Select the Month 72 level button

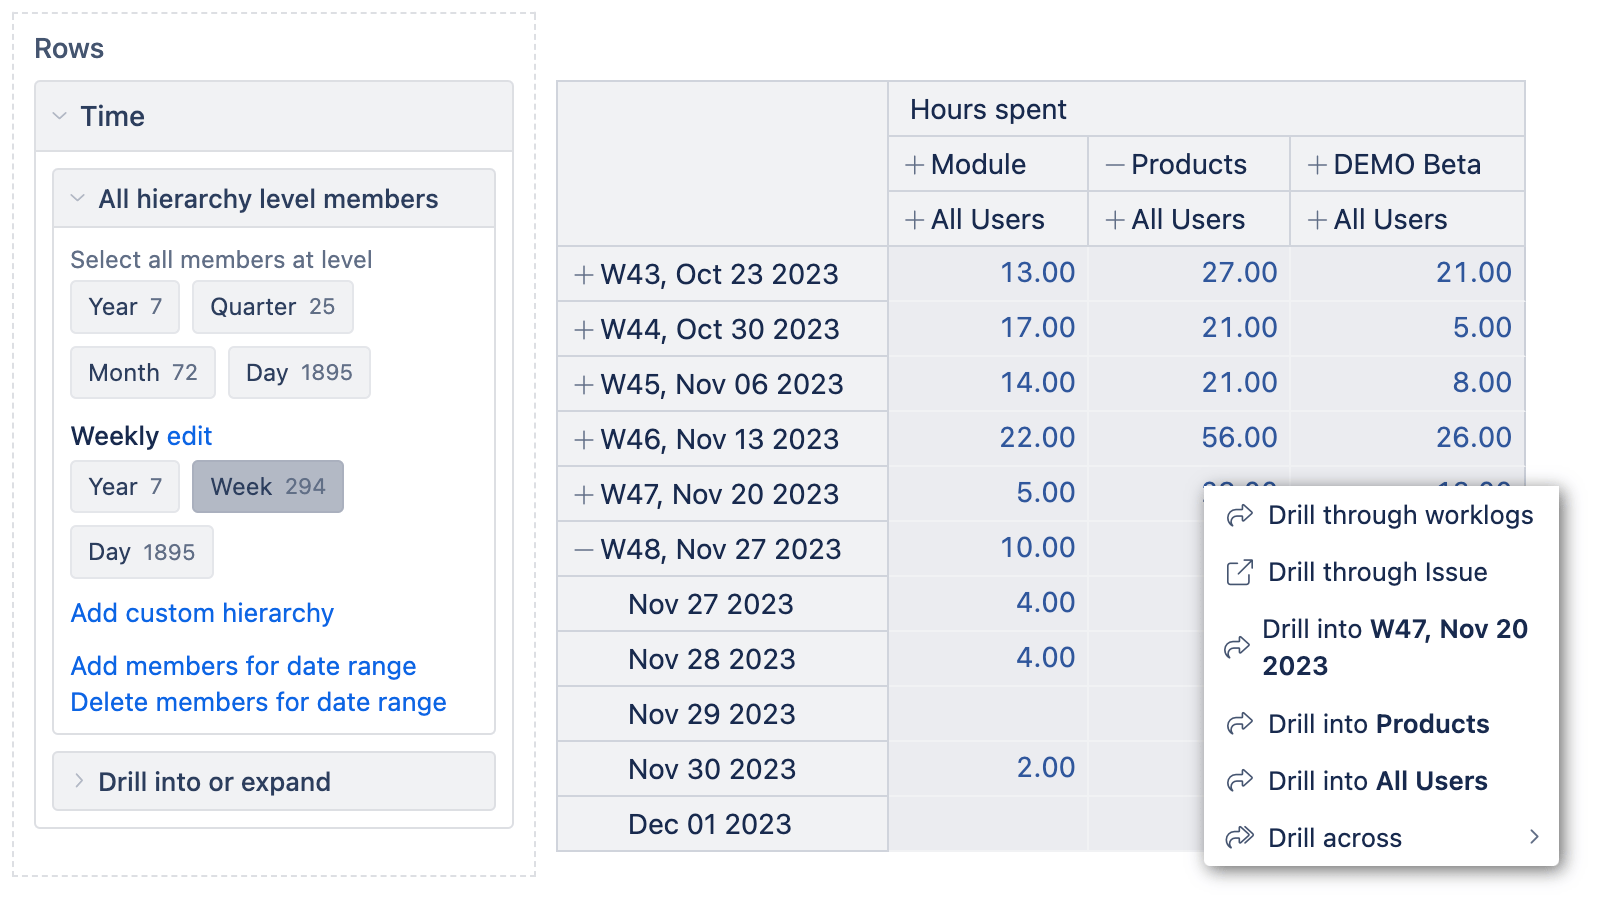(x=143, y=373)
